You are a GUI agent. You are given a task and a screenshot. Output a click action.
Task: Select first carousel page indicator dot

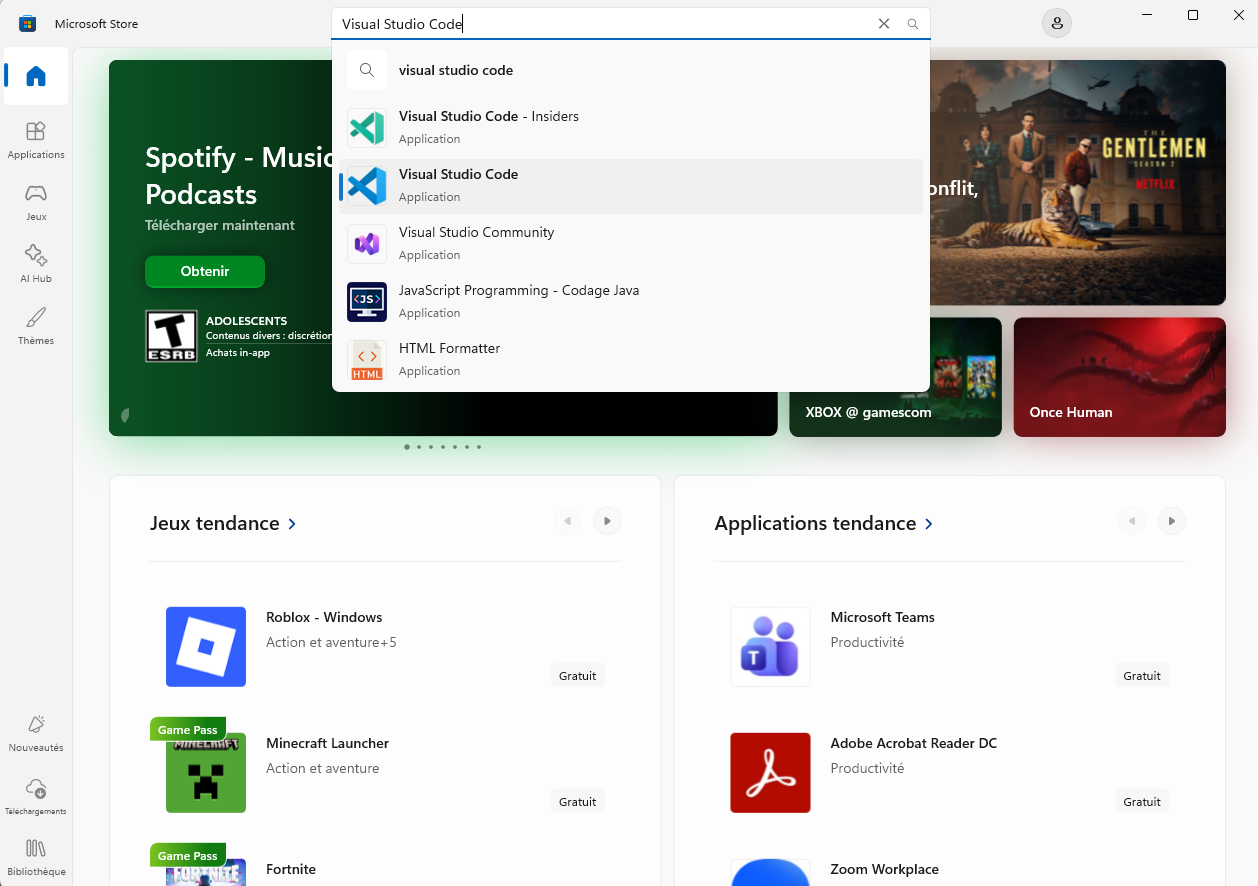407,447
